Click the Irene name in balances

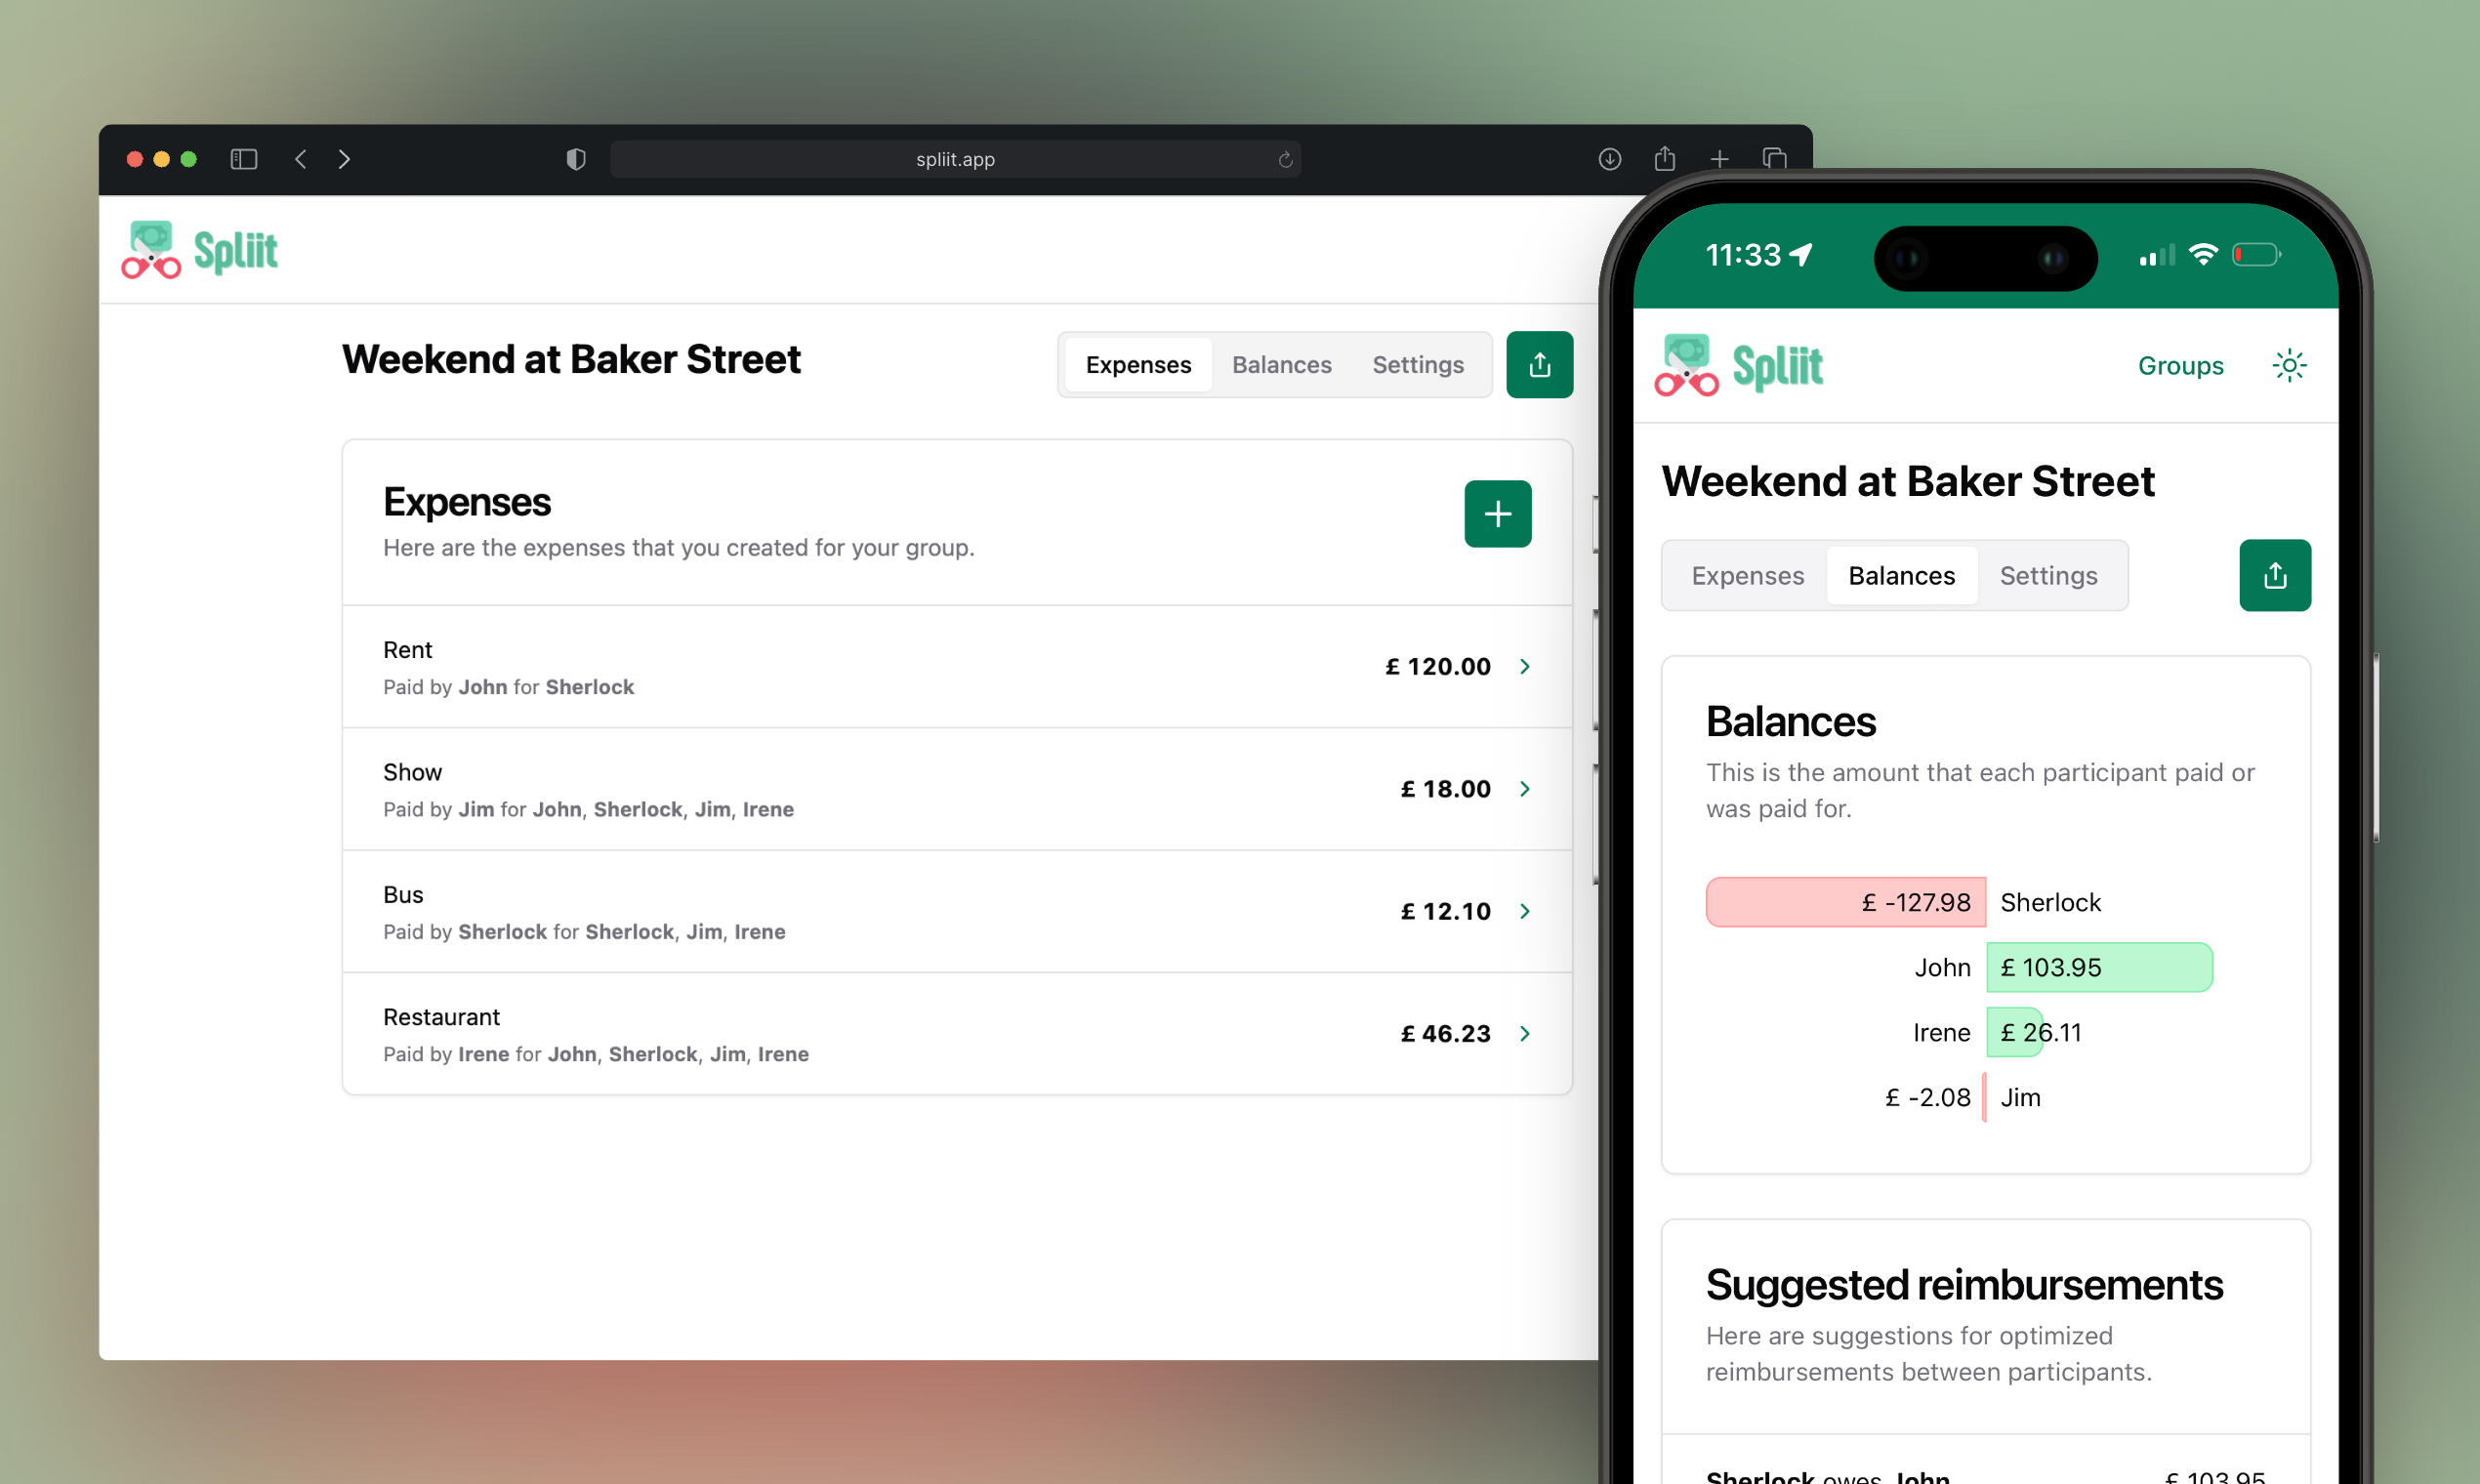click(1941, 1032)
